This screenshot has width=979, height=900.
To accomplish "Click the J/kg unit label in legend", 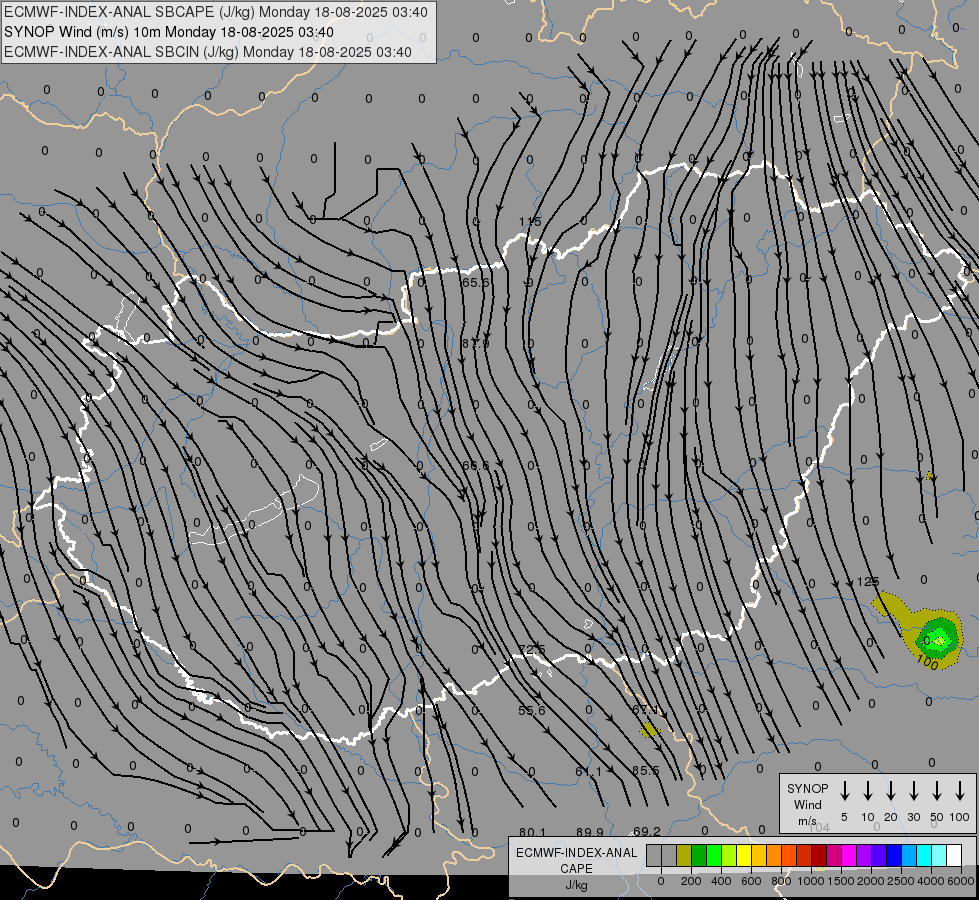I will tap(576, 884).
